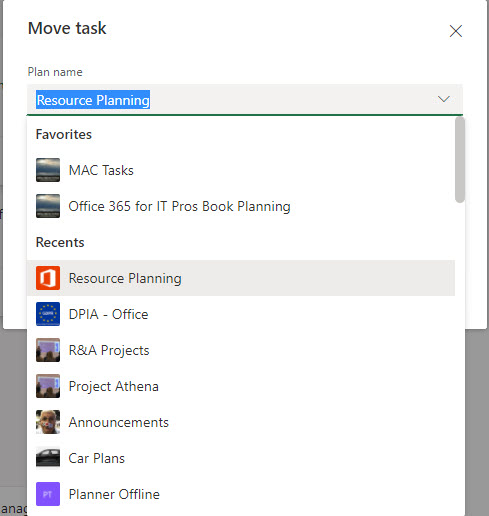This screenshot has height=516, width=489.
Task: Click the EU flag icon for DPIA - Office
Action: [48, 314]
